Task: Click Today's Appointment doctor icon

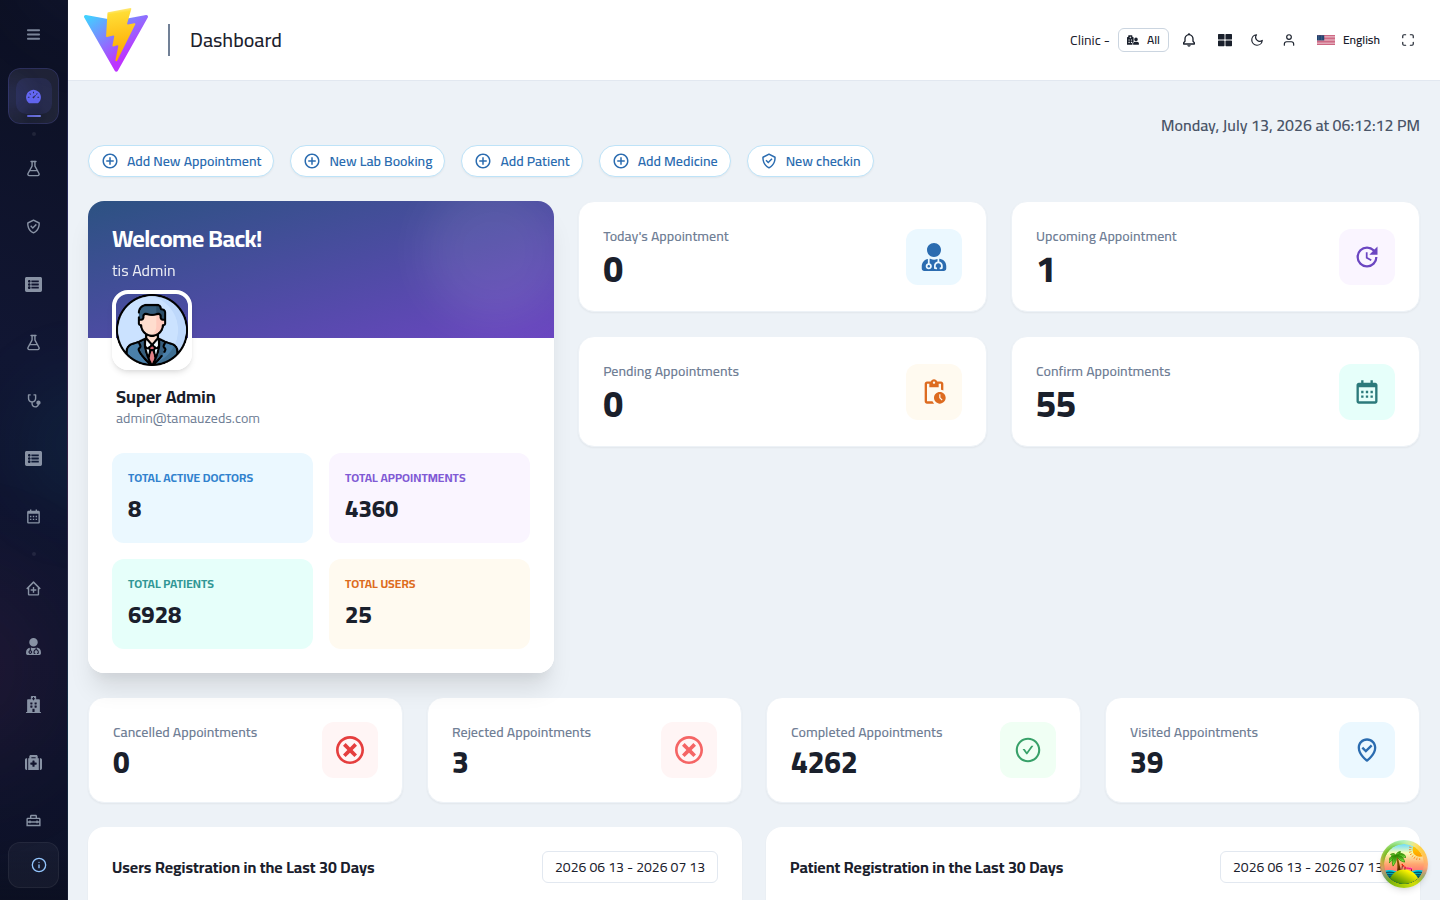Action: (934, 257)
